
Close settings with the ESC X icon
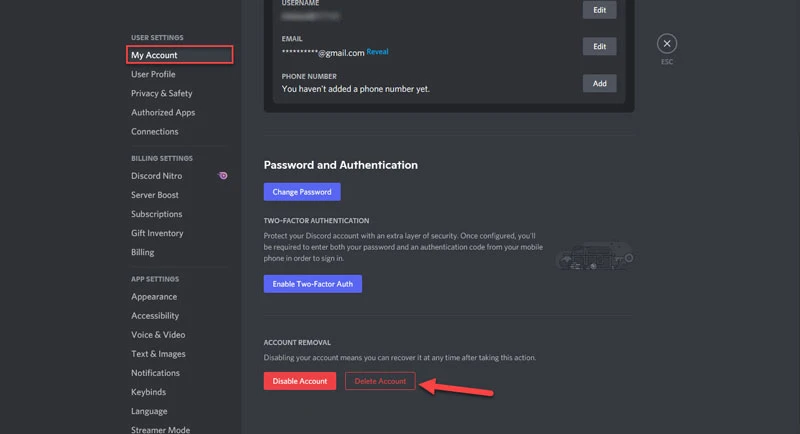coord(666,44)
